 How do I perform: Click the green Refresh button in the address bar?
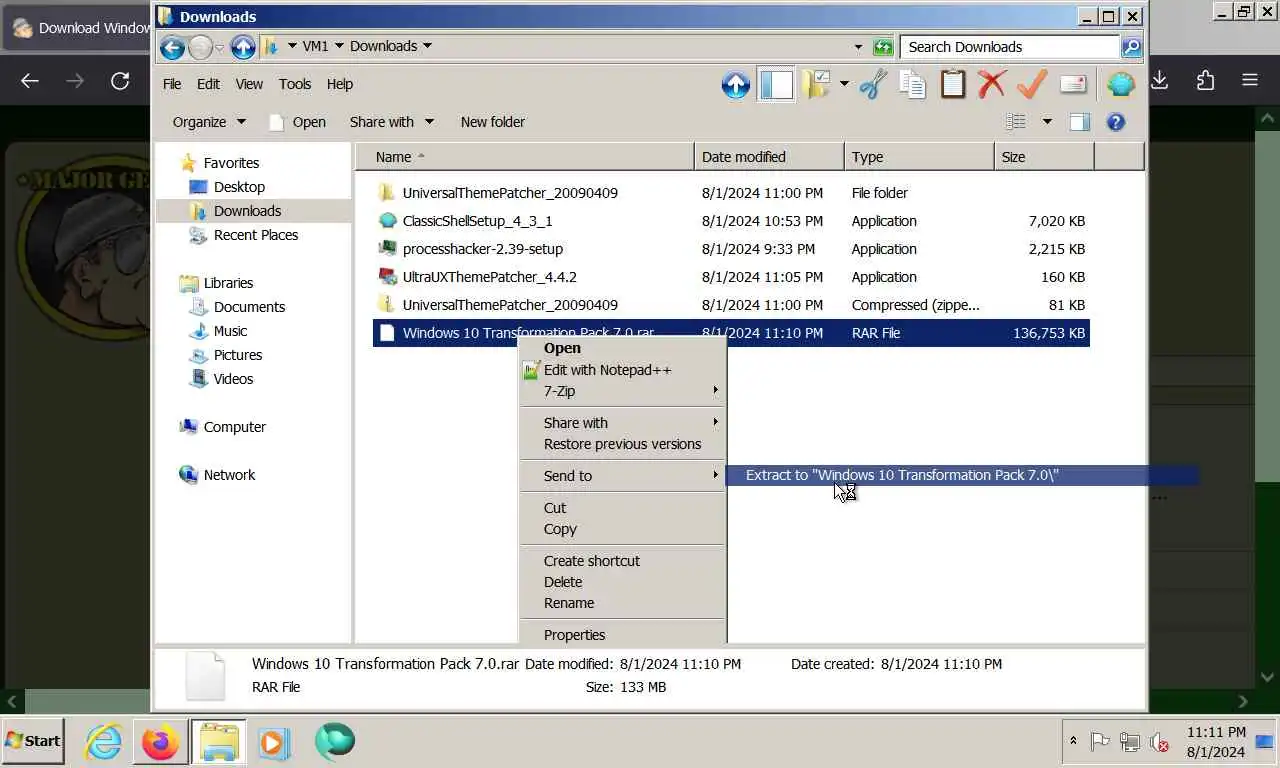point(883,47)
